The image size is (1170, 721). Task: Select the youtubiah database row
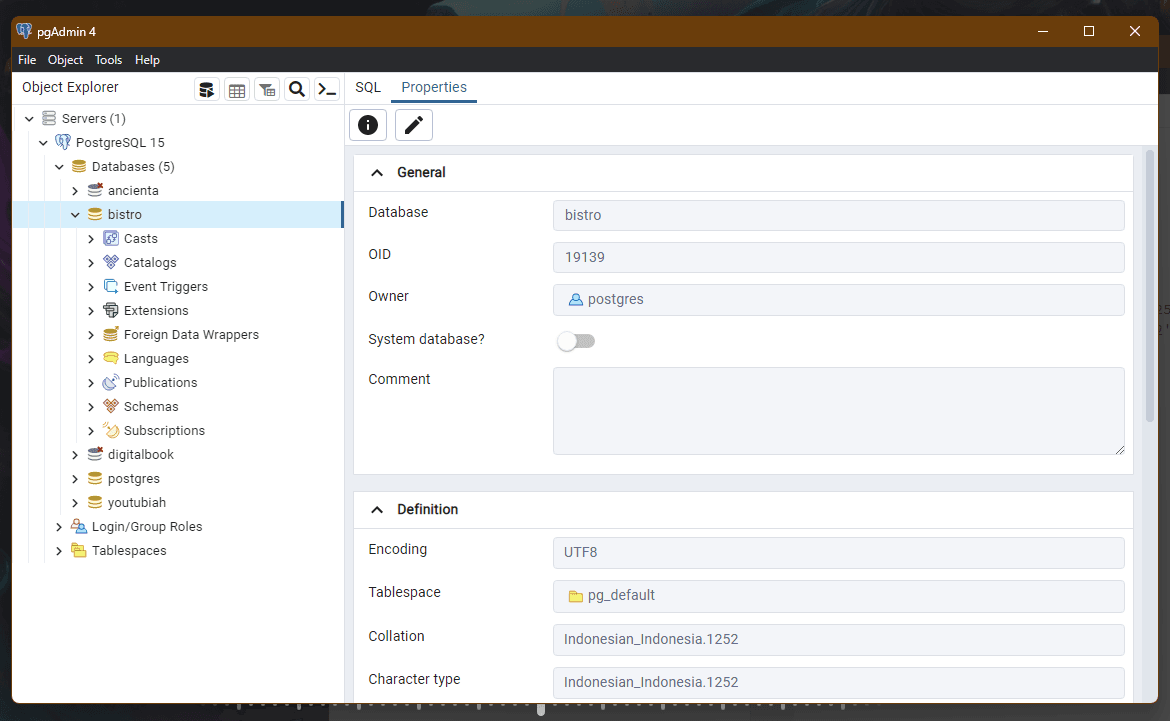178,502
